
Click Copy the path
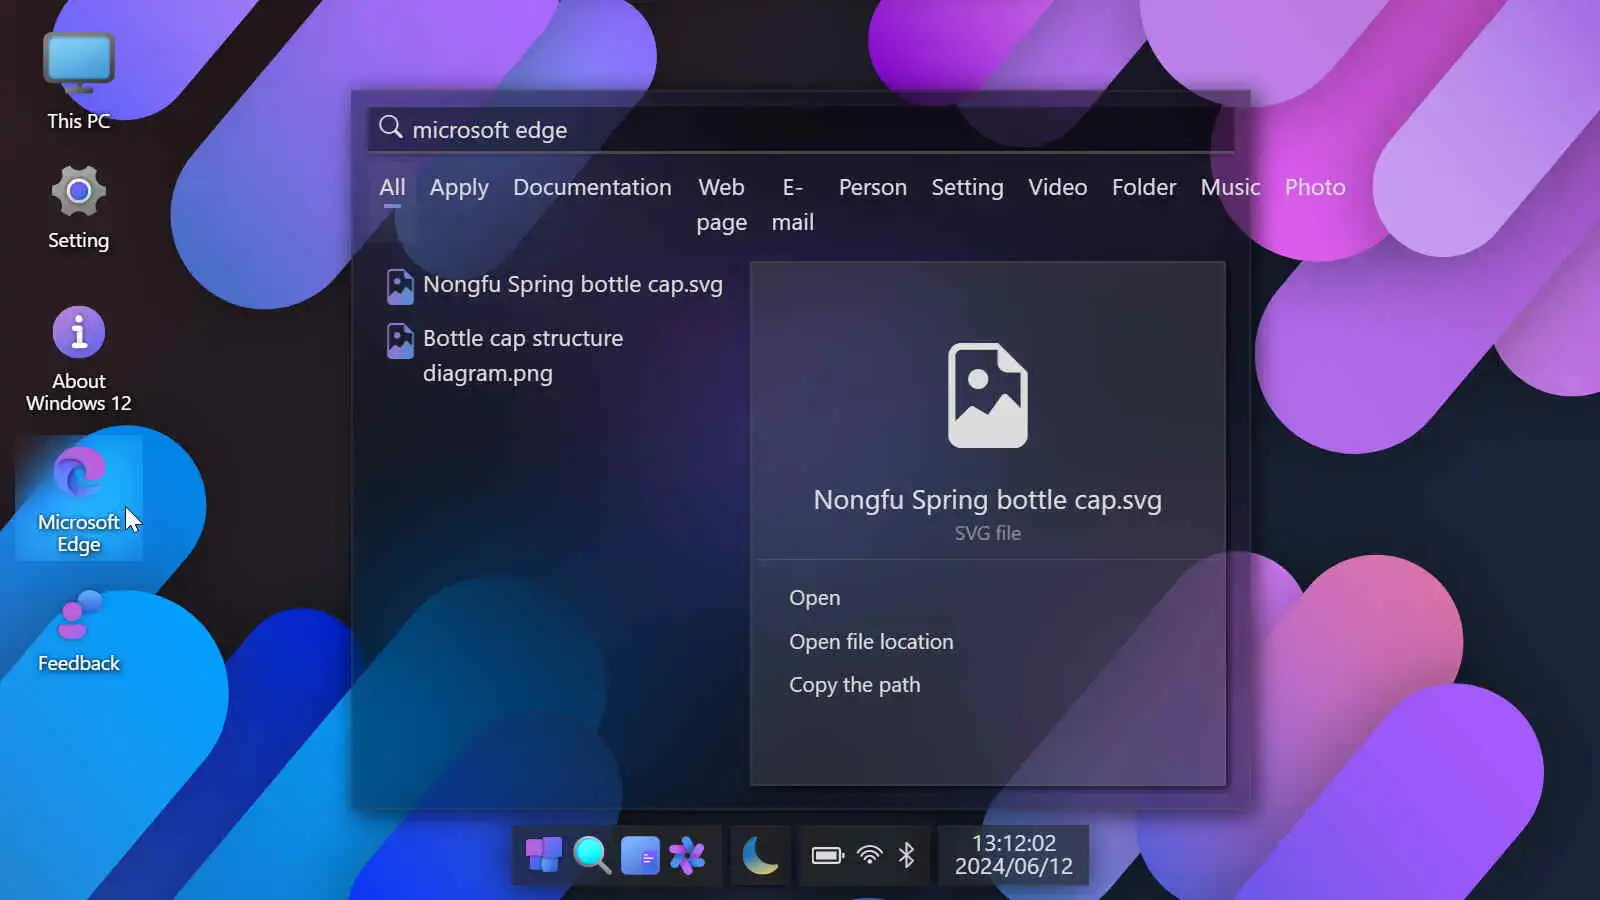tap(854, 685)
